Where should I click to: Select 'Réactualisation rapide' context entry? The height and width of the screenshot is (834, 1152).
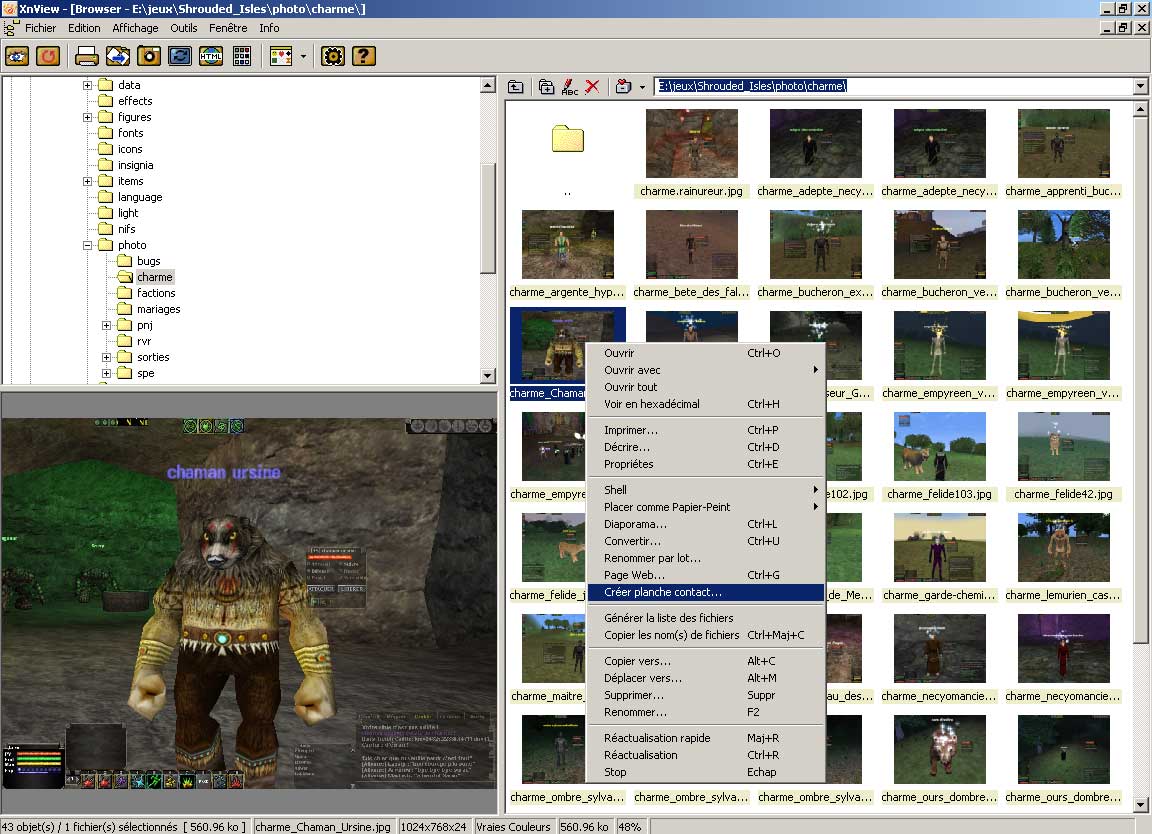(x=705, y=738)
